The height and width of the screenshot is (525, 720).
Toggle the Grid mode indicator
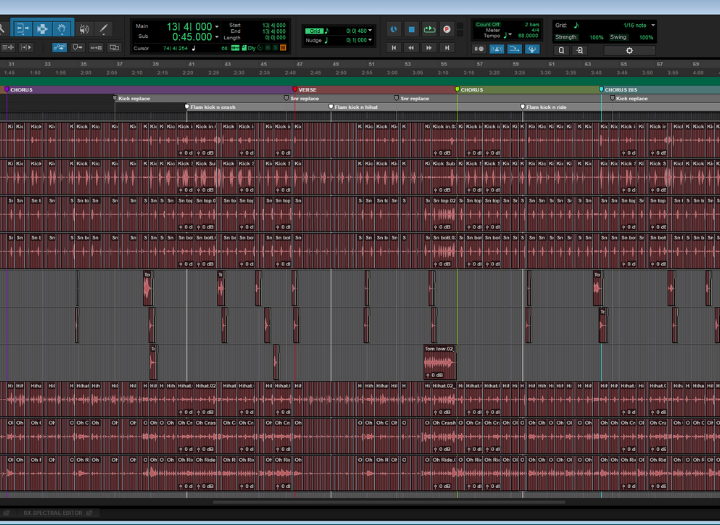[316, 31]
